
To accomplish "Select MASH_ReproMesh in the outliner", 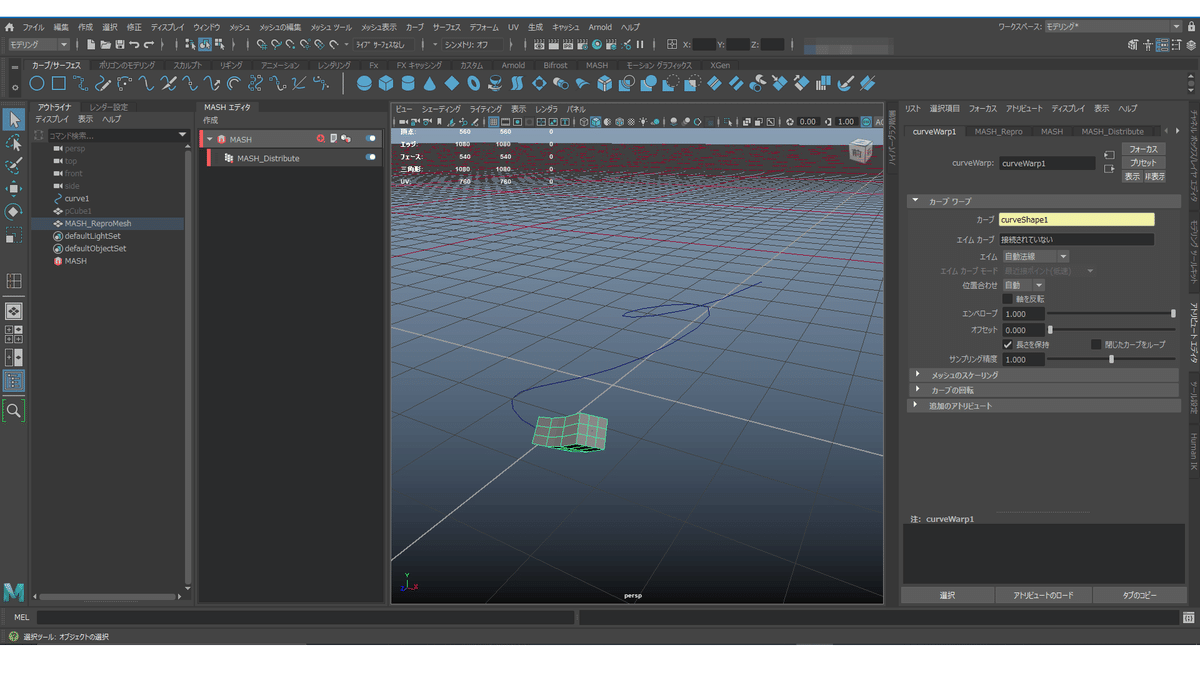I will click(97, 224).
